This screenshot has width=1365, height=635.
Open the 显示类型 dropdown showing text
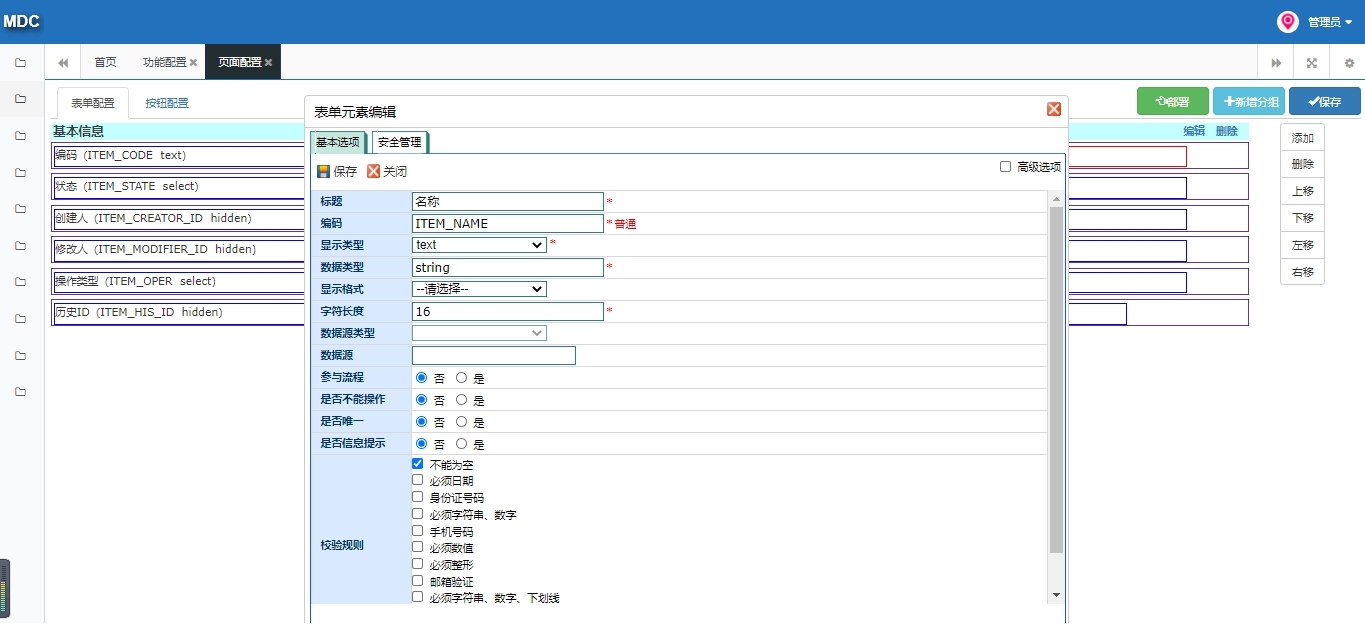point(479,245)
